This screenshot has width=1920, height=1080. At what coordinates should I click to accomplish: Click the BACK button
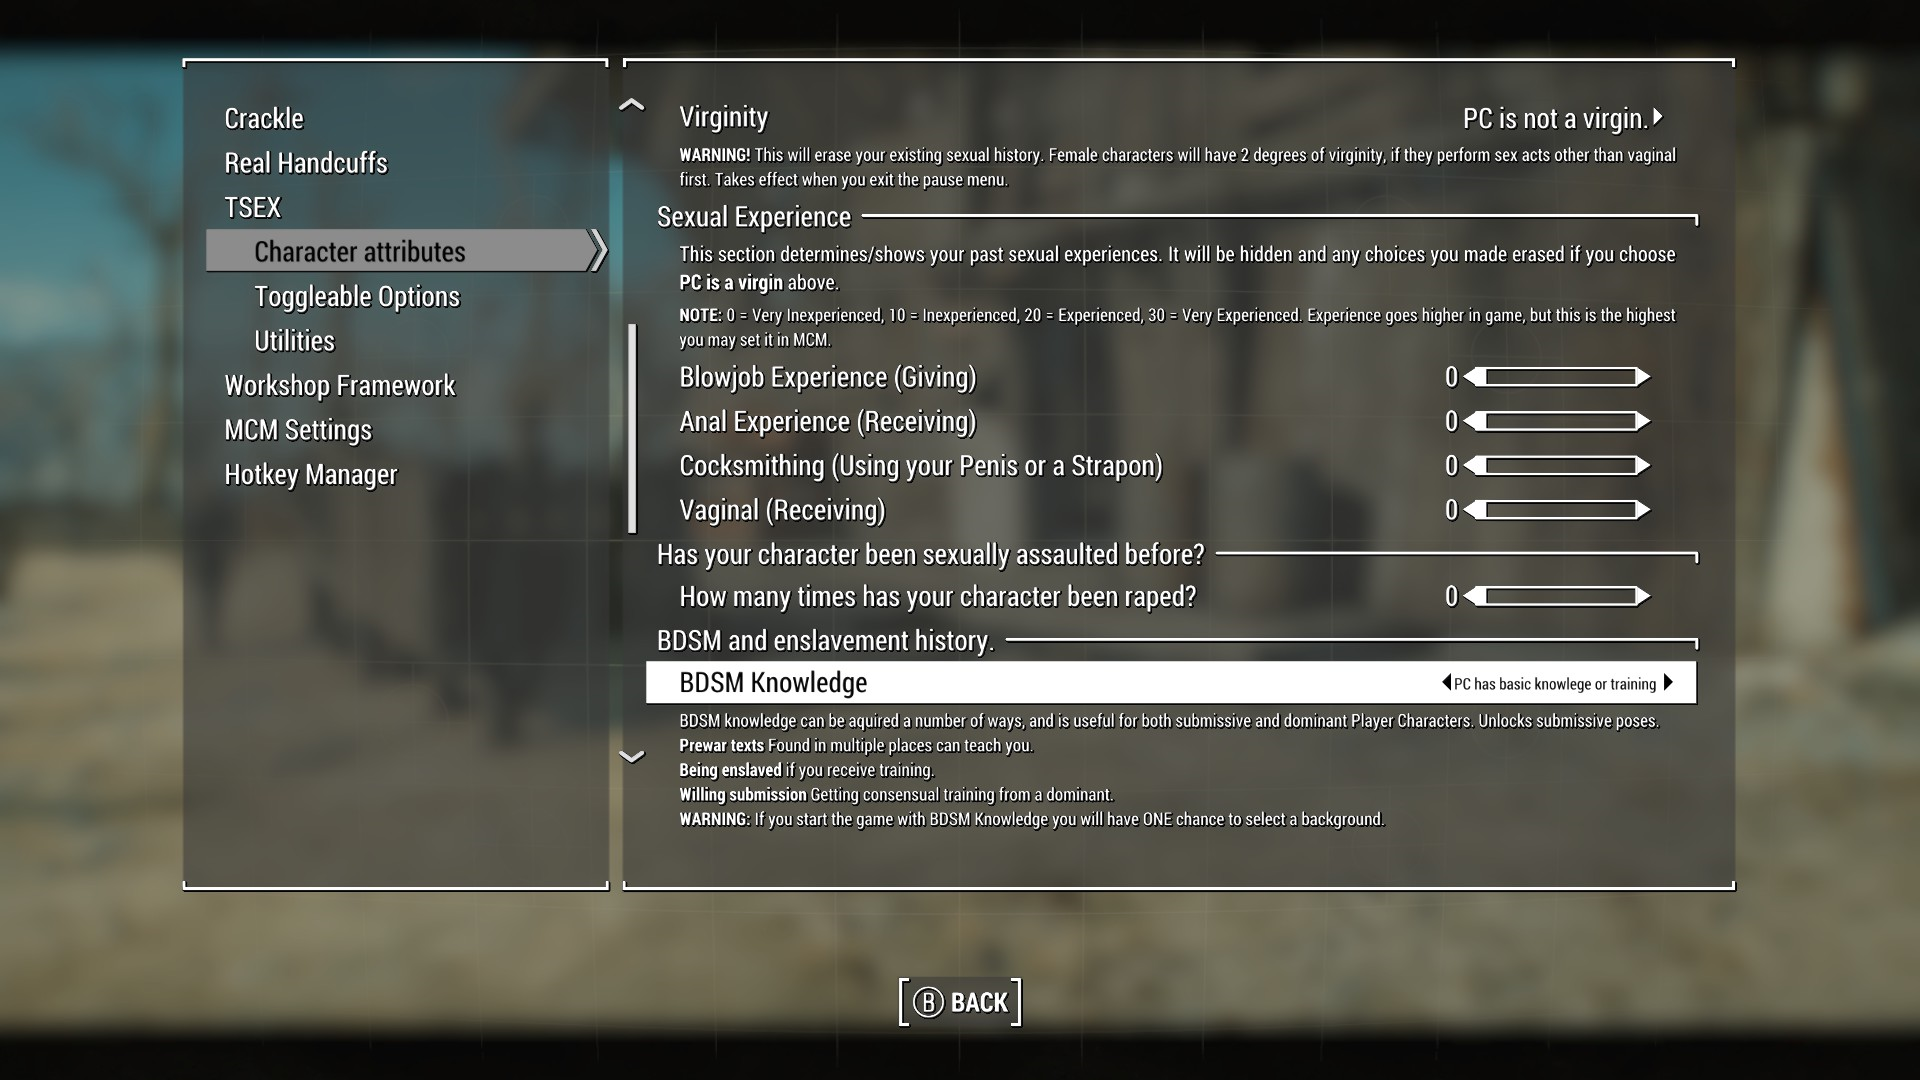click(x=960, y=1002)
